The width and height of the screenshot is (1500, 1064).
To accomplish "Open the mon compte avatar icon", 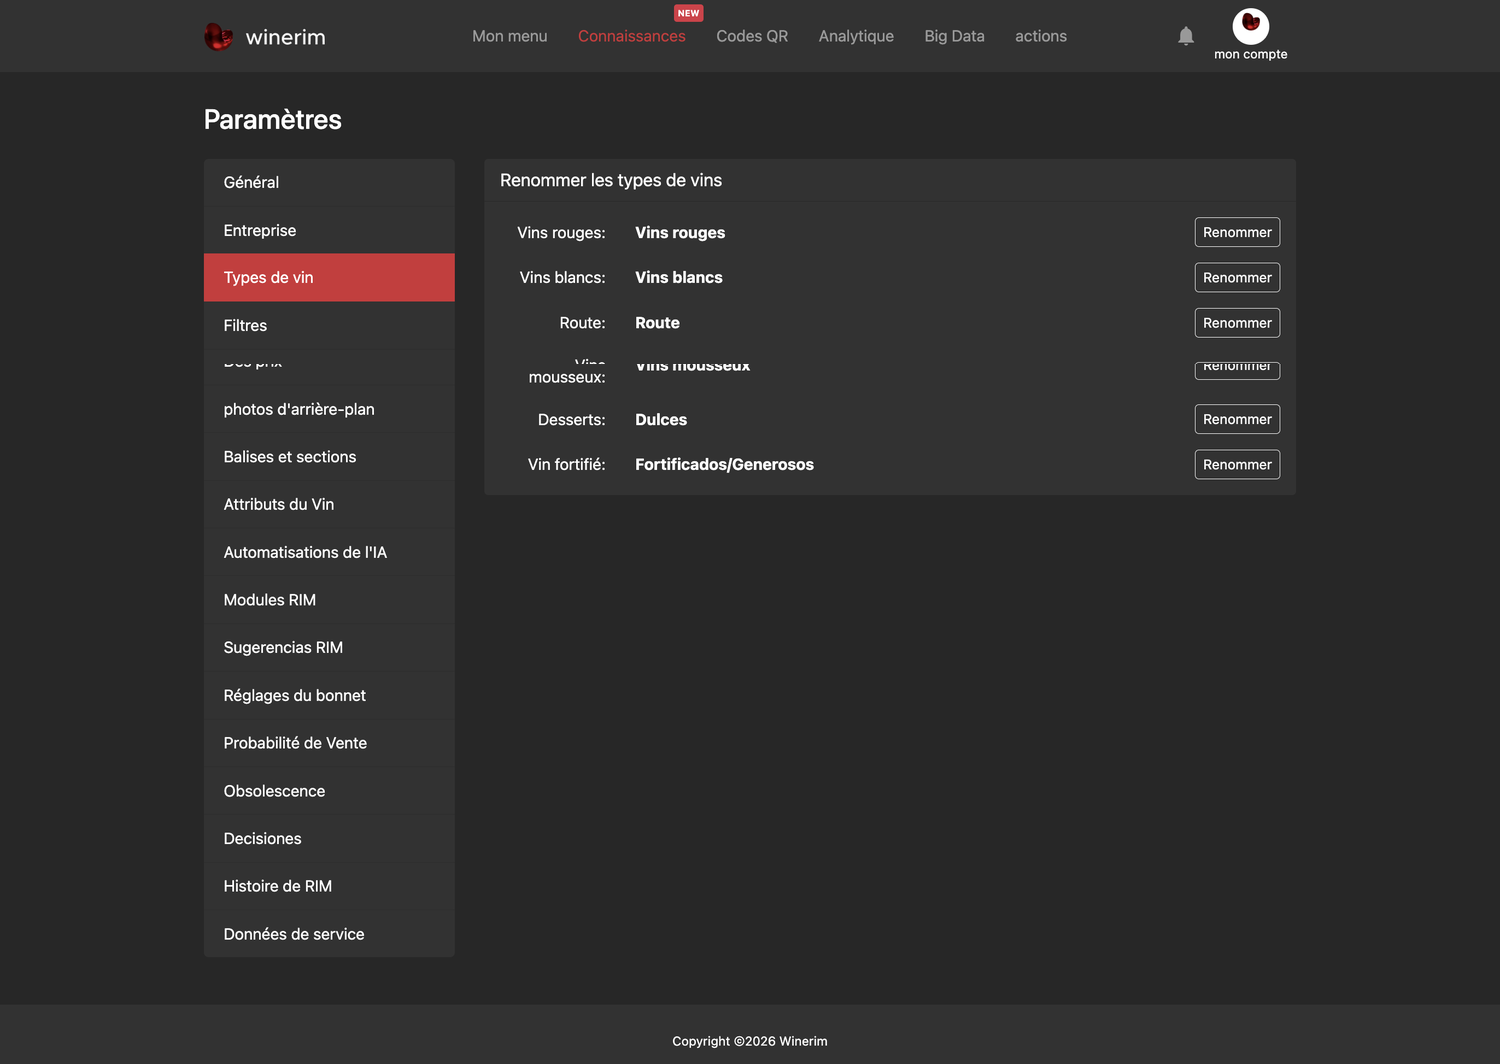I will (1250, 26).
